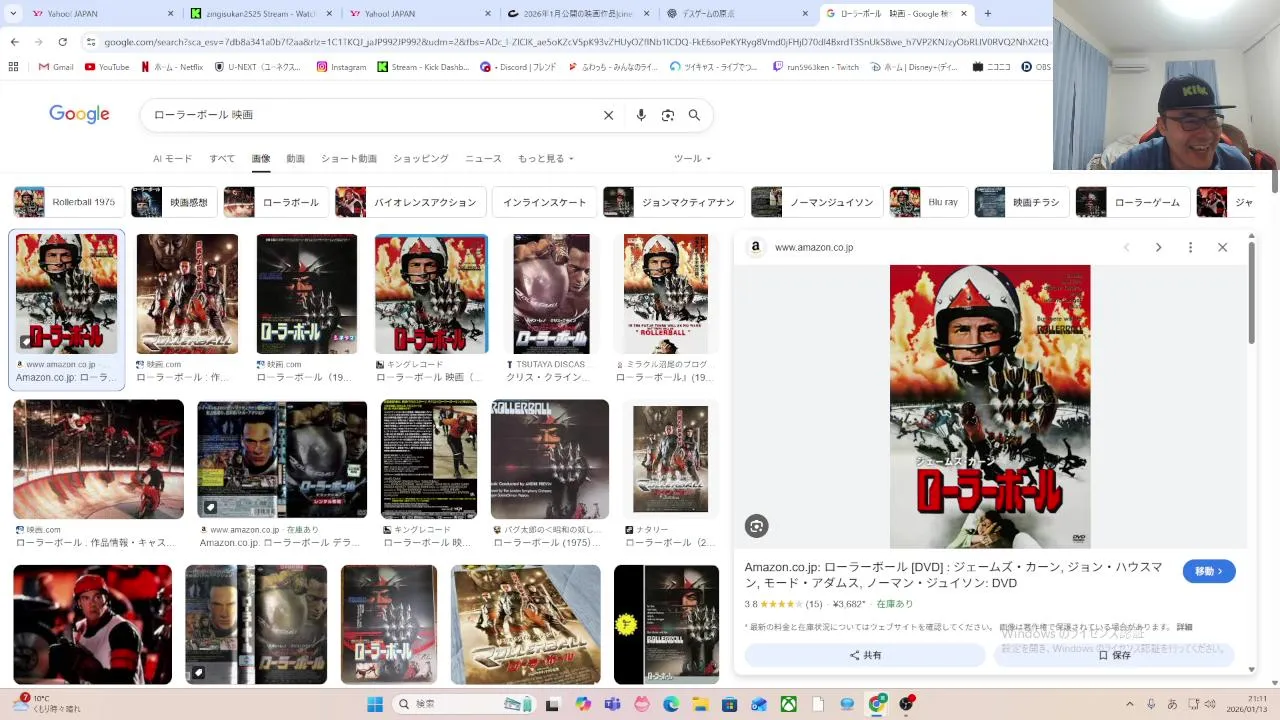Switch to the AI モード tab

pos(172,159)
